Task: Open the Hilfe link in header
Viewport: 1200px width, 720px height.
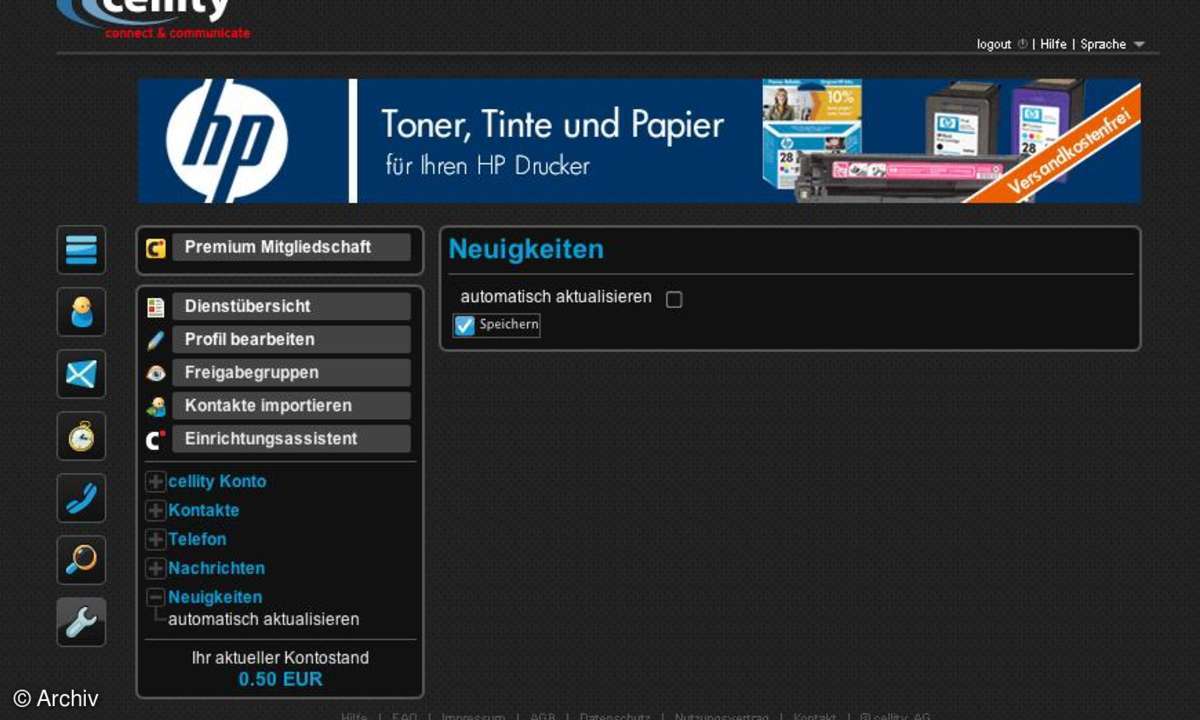Action: pyautogui.click(x=1053, y=44)
